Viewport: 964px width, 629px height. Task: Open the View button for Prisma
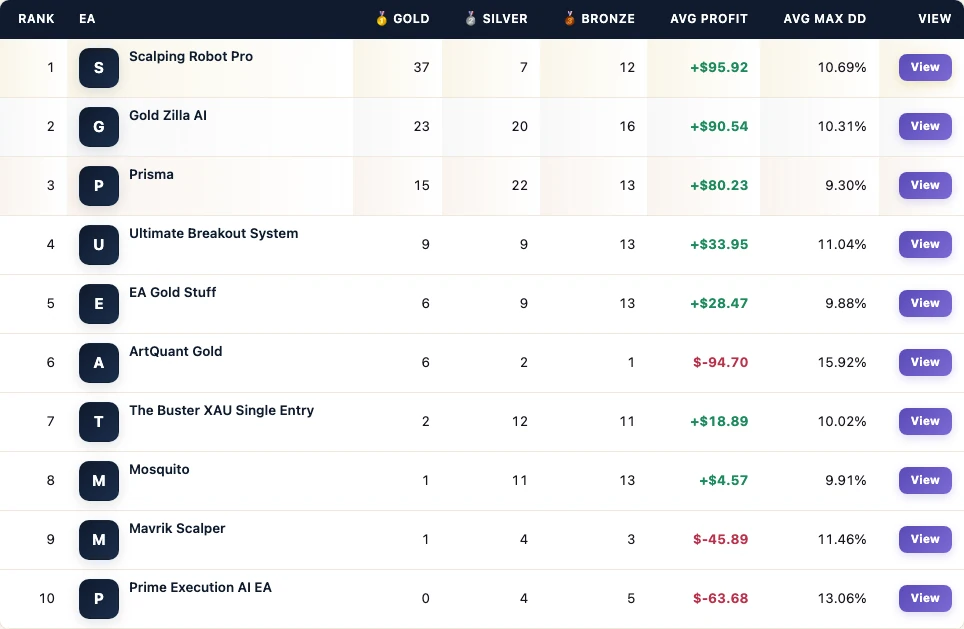pyautogui.click(x=925, y=185)
